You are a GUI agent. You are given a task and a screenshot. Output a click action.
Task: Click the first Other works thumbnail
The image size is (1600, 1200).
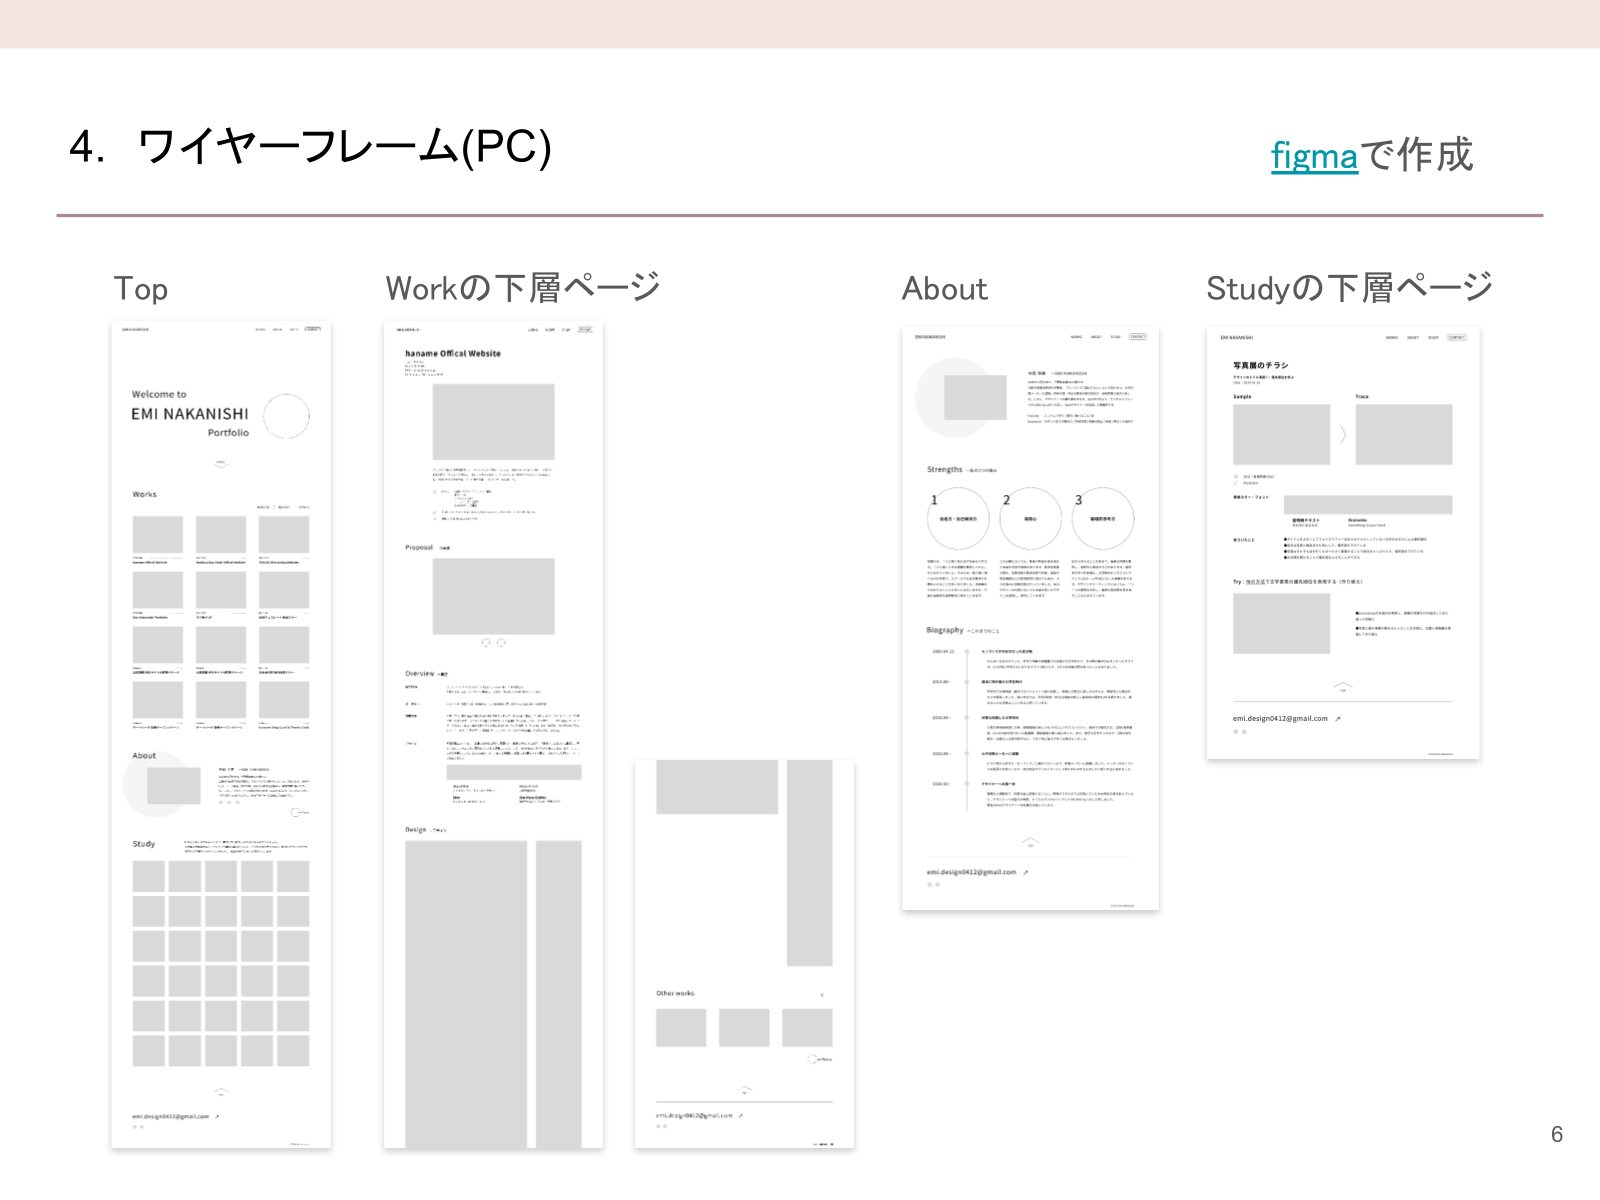(681, 1028)
